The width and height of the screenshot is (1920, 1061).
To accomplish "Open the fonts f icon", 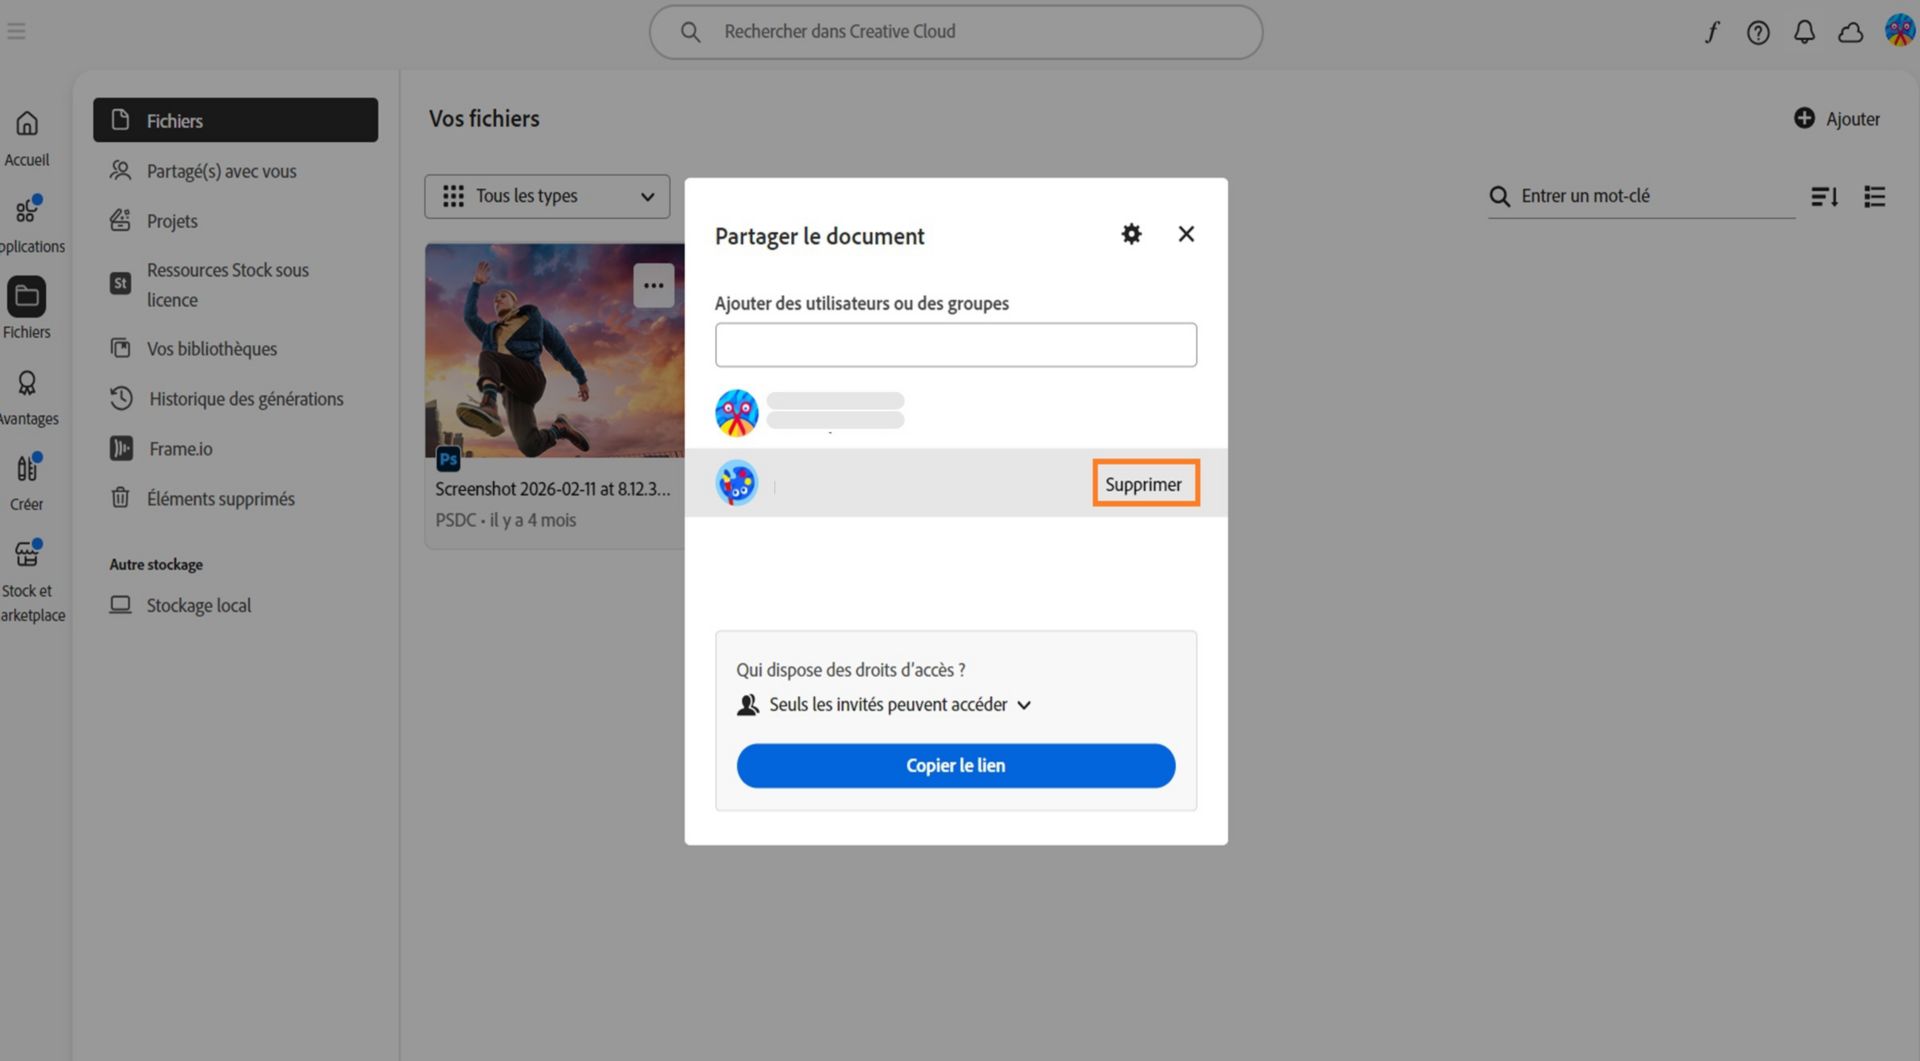I will pos(1712,32).
